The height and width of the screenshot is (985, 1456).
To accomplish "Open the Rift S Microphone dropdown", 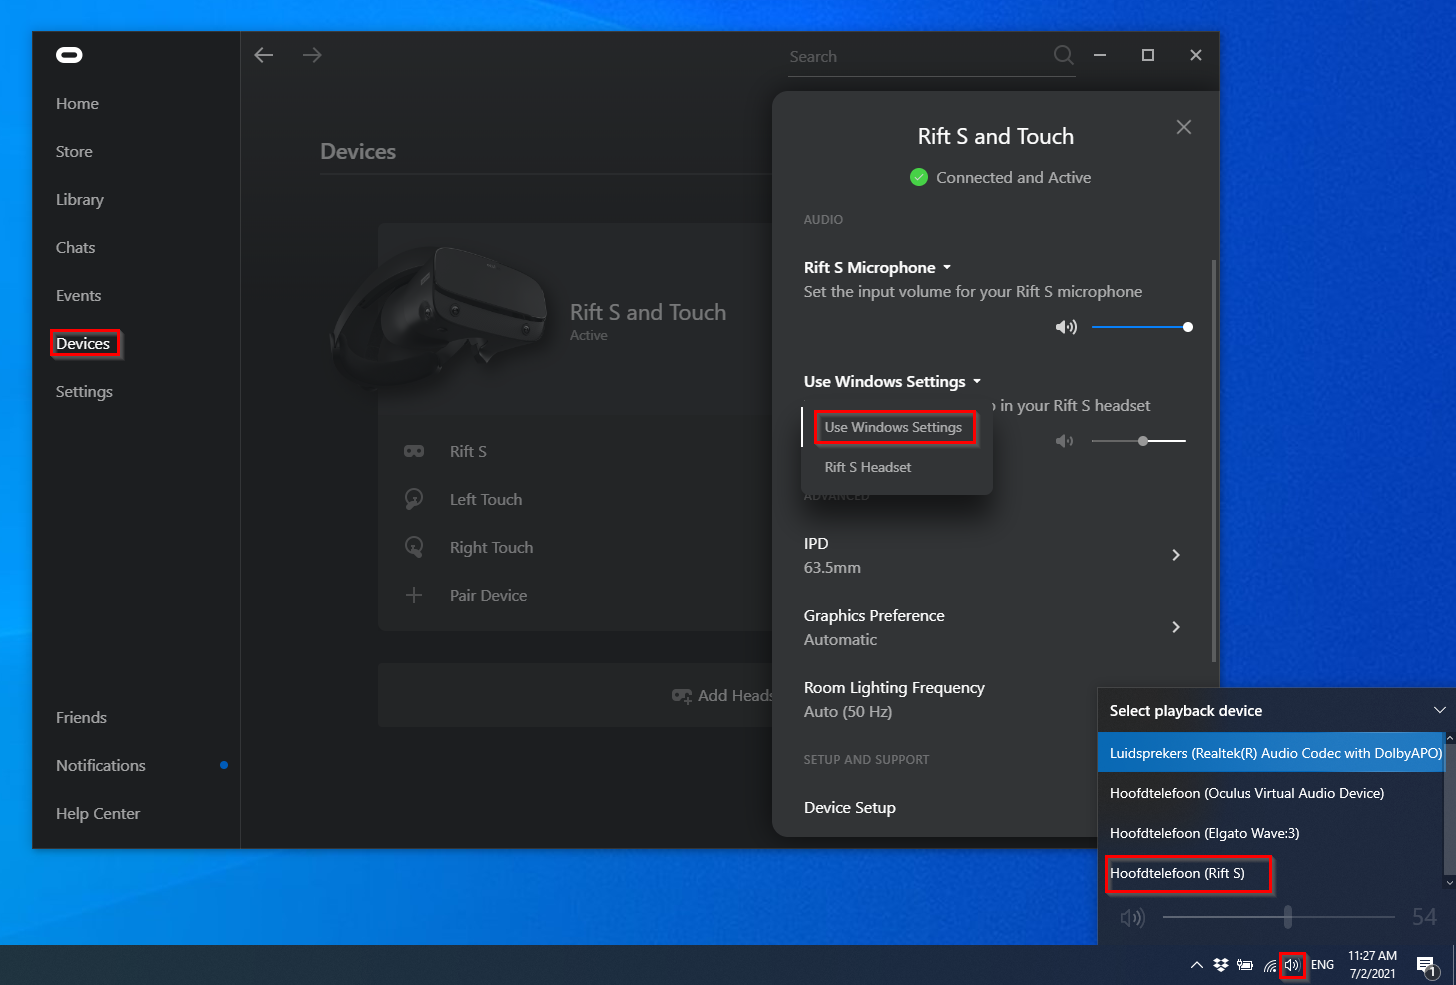I will [x=878, y=267].
